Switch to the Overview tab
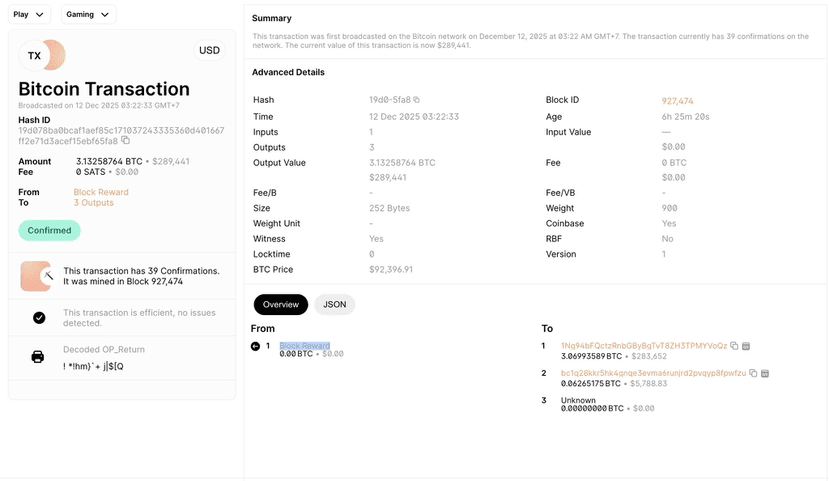 (x=281, y=304)
